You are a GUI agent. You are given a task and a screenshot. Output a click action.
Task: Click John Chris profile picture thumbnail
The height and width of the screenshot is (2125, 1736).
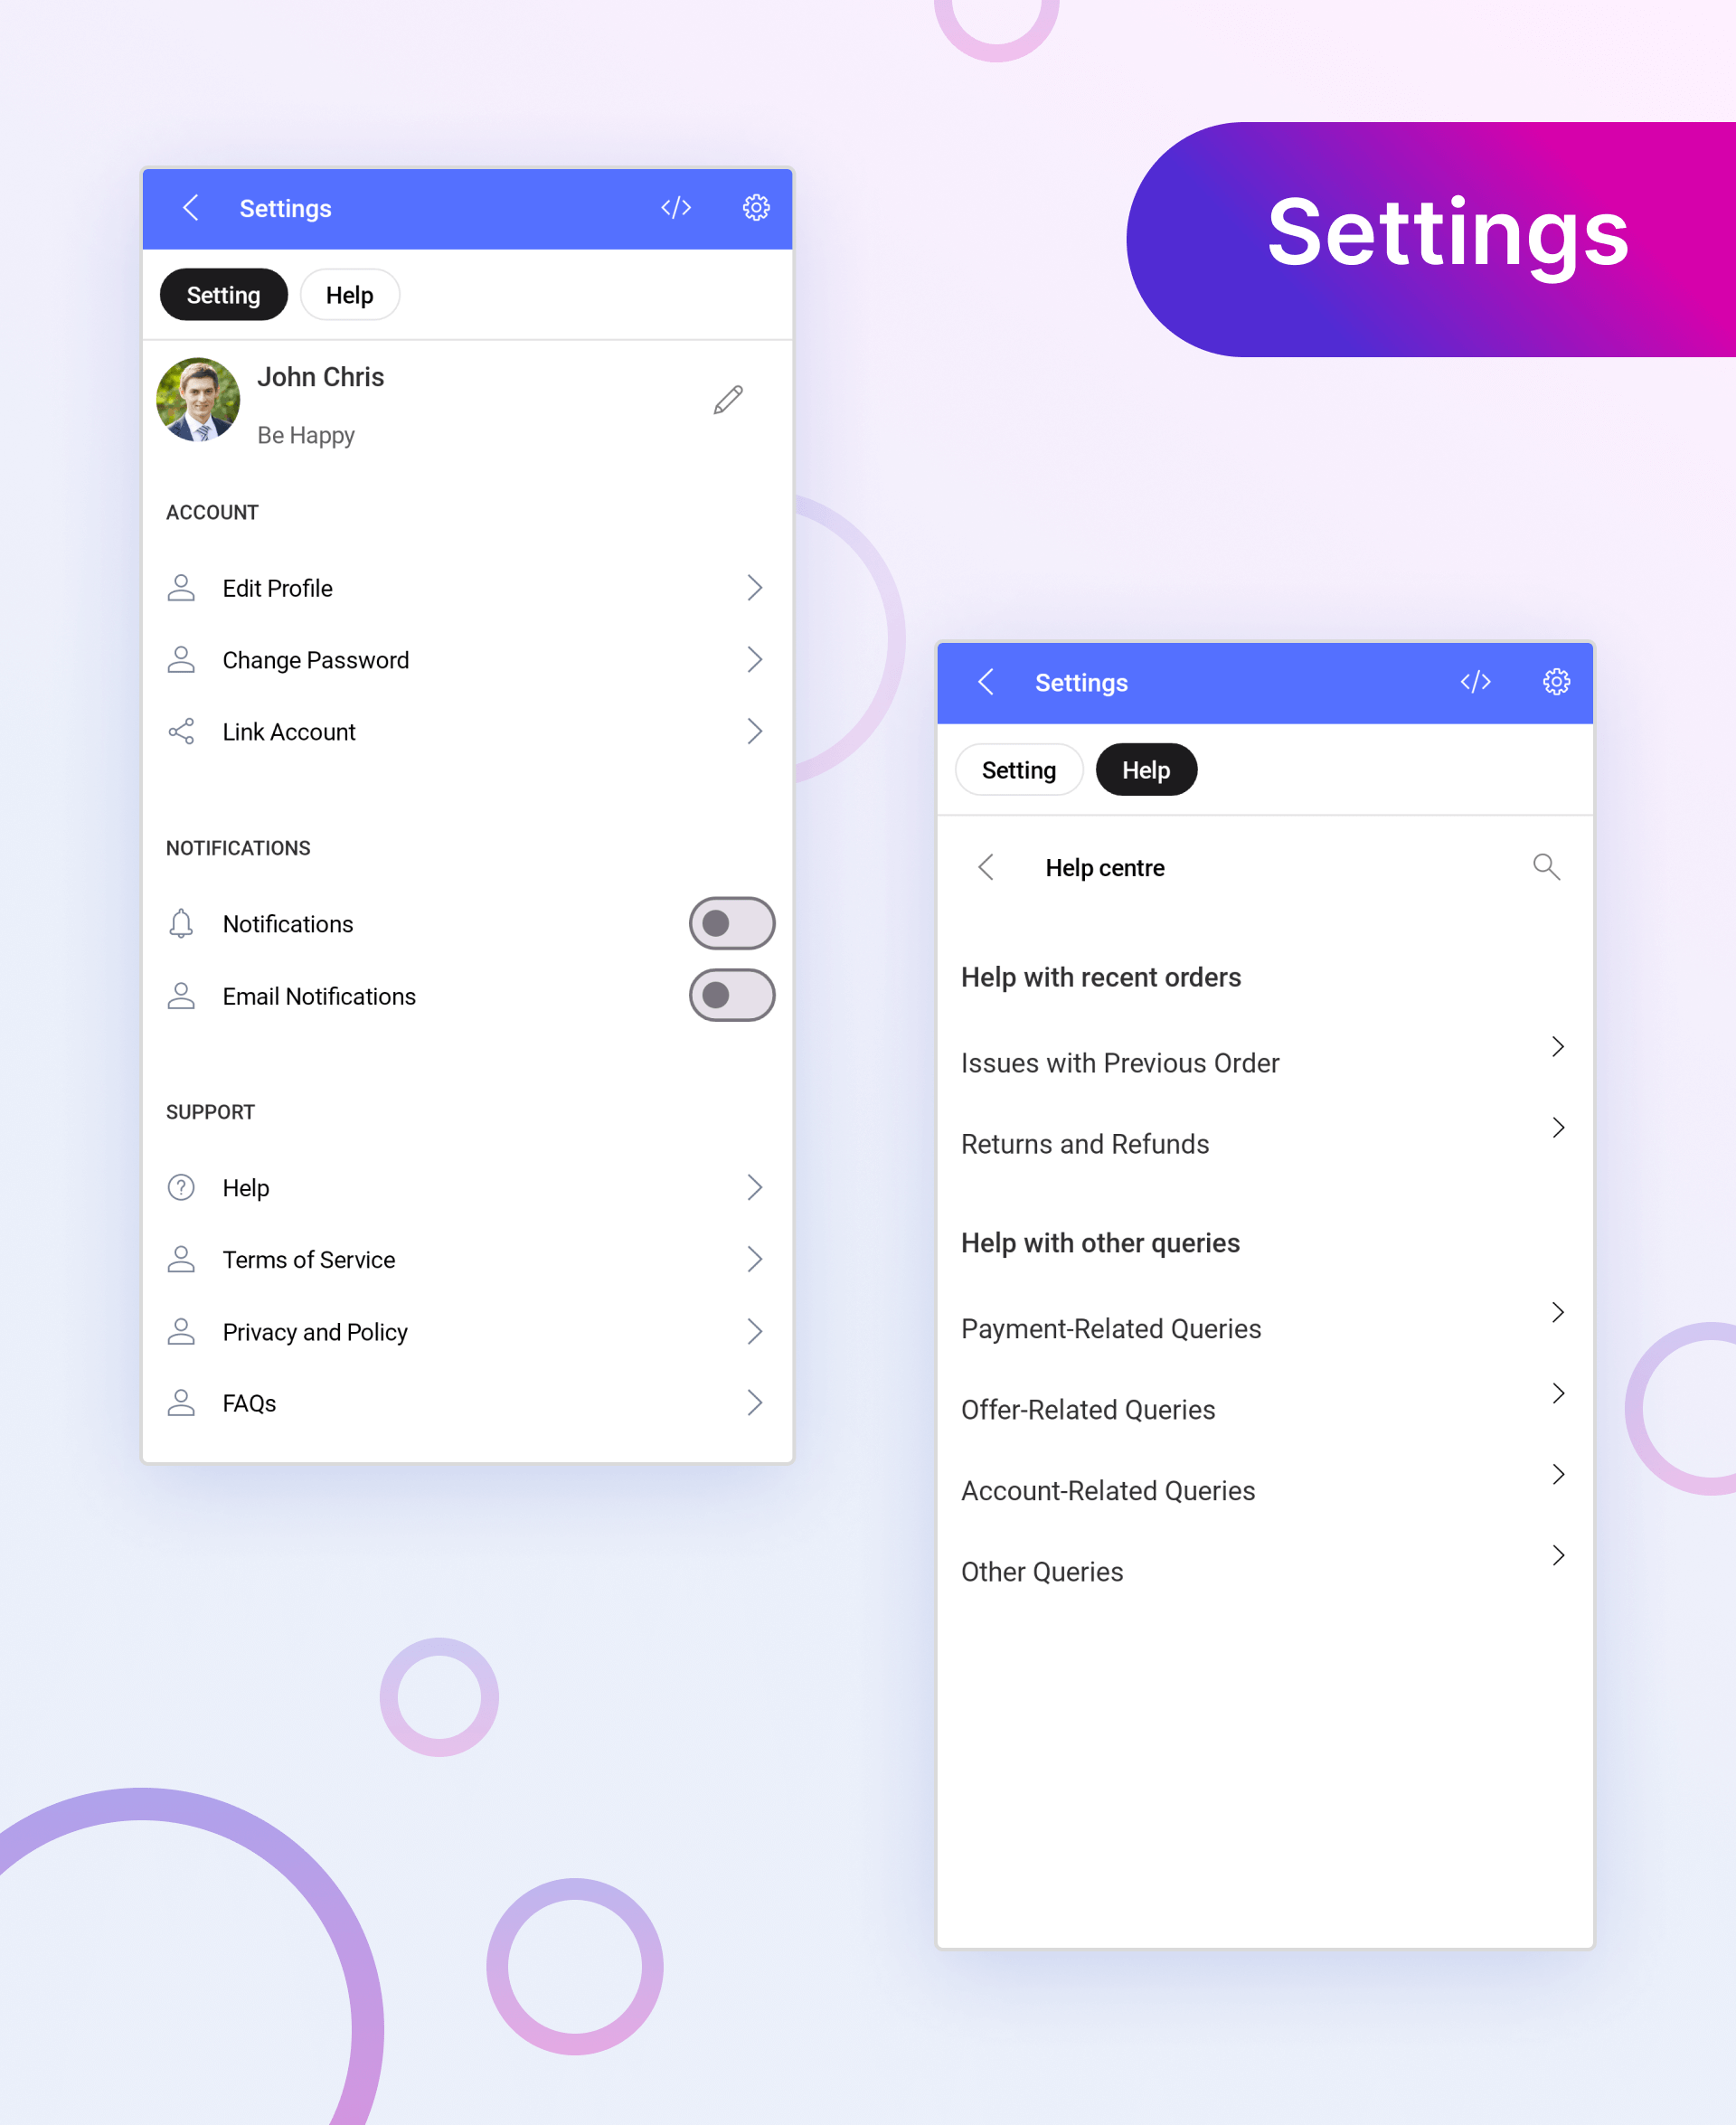click(x=199, y=401)
